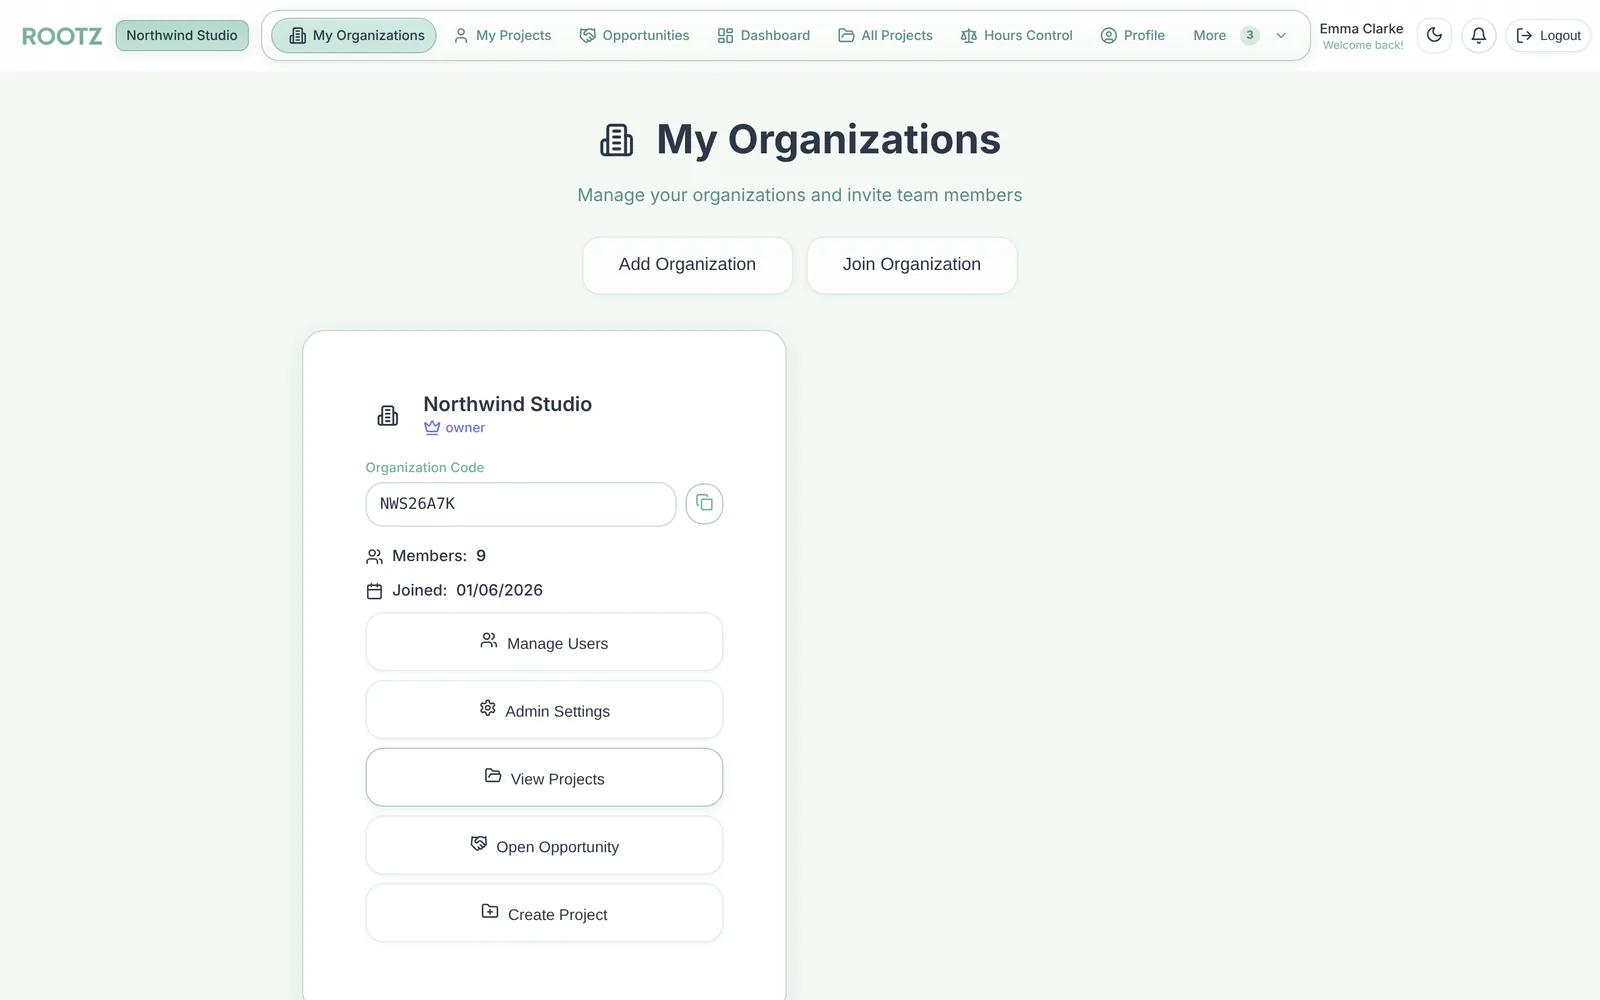Log out with the Logout button
Viewport: 1600px width, 1000px height.
click(x=1548, y=35)
